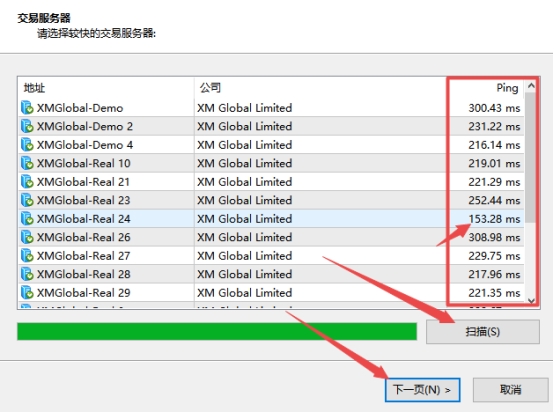Click the 308.98 ms ping value
Screen dimensions: 554x413
pos(494,237)
